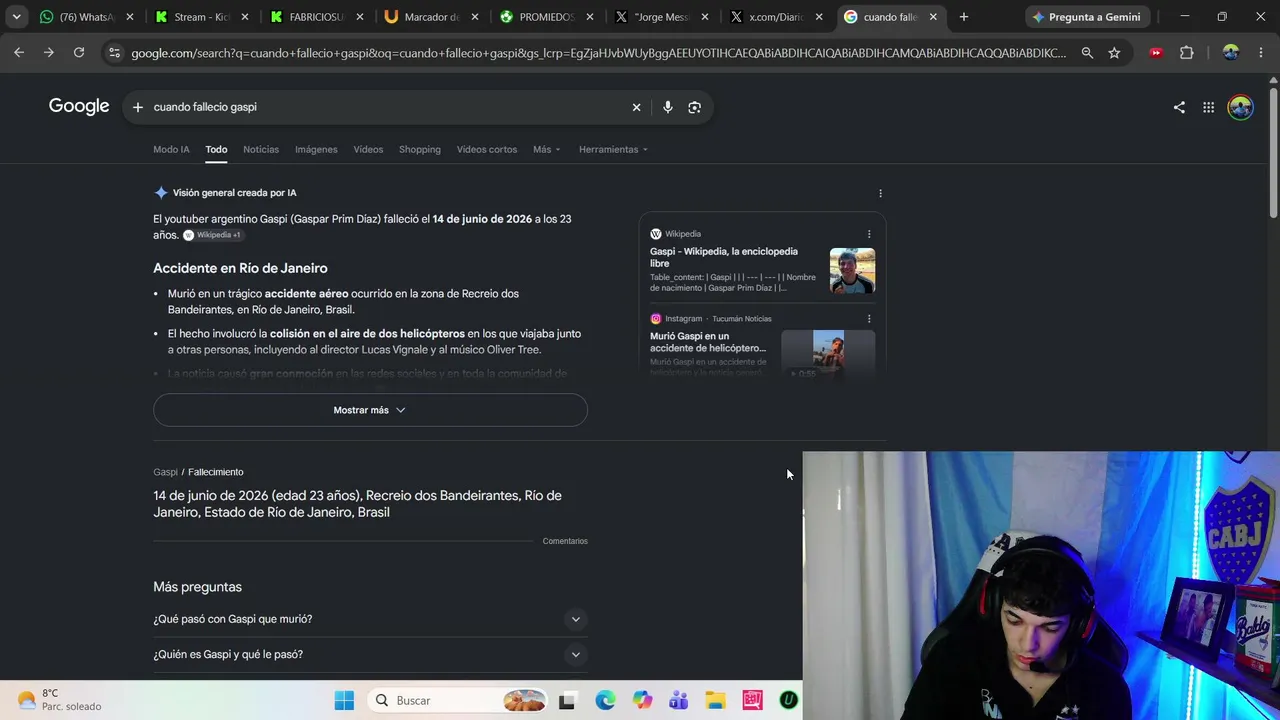Click the zoom magnifier icon in address bar
1280x720 pixels.
pos(1087,53)
